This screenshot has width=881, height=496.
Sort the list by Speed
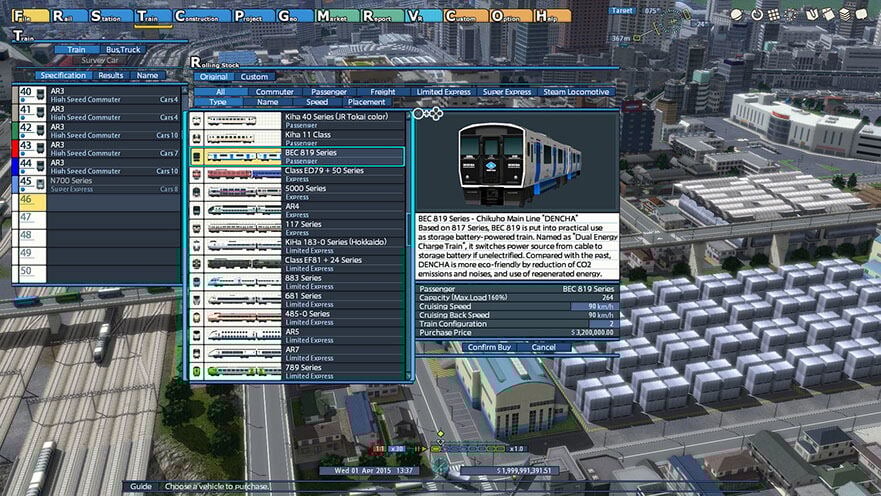click(317, 102)
